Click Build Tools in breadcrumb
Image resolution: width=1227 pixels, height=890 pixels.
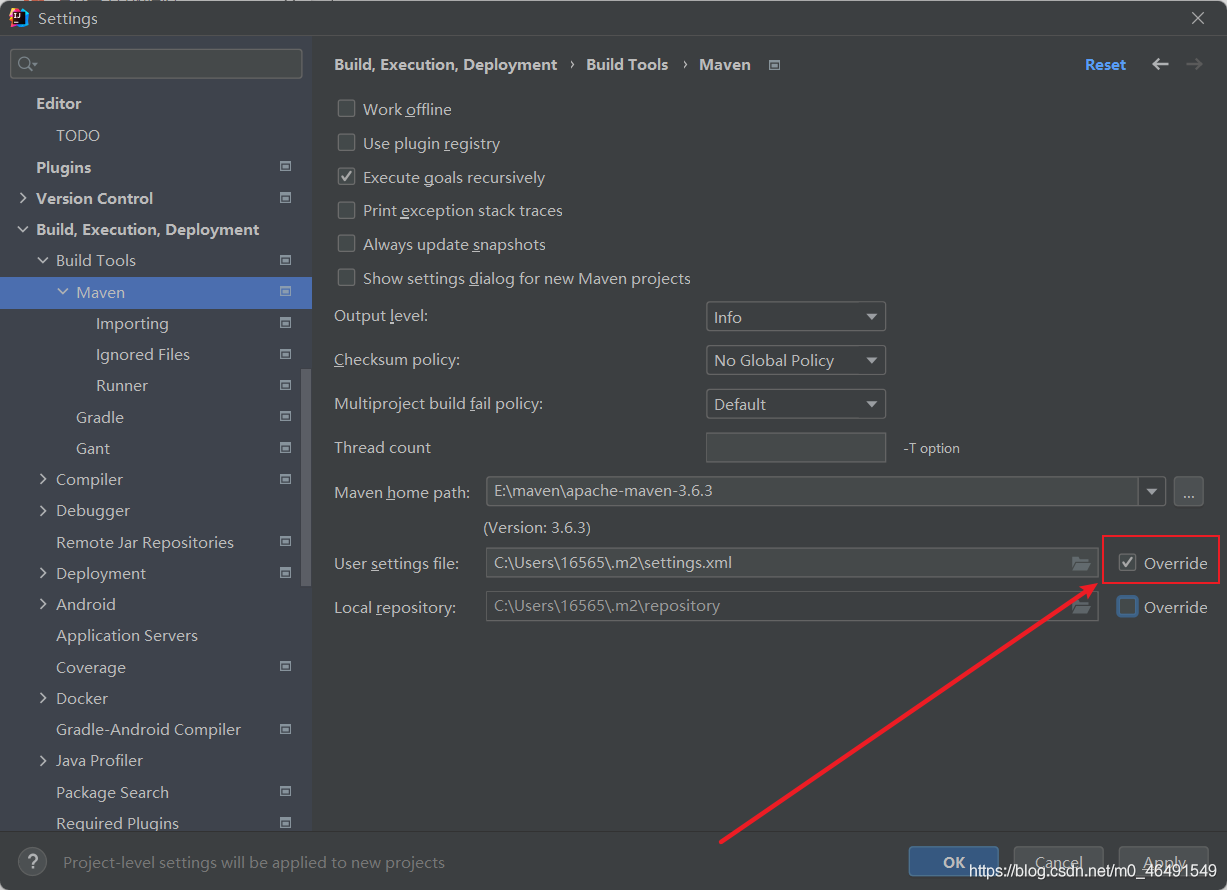pyautogui.click(x=627, y=64)
